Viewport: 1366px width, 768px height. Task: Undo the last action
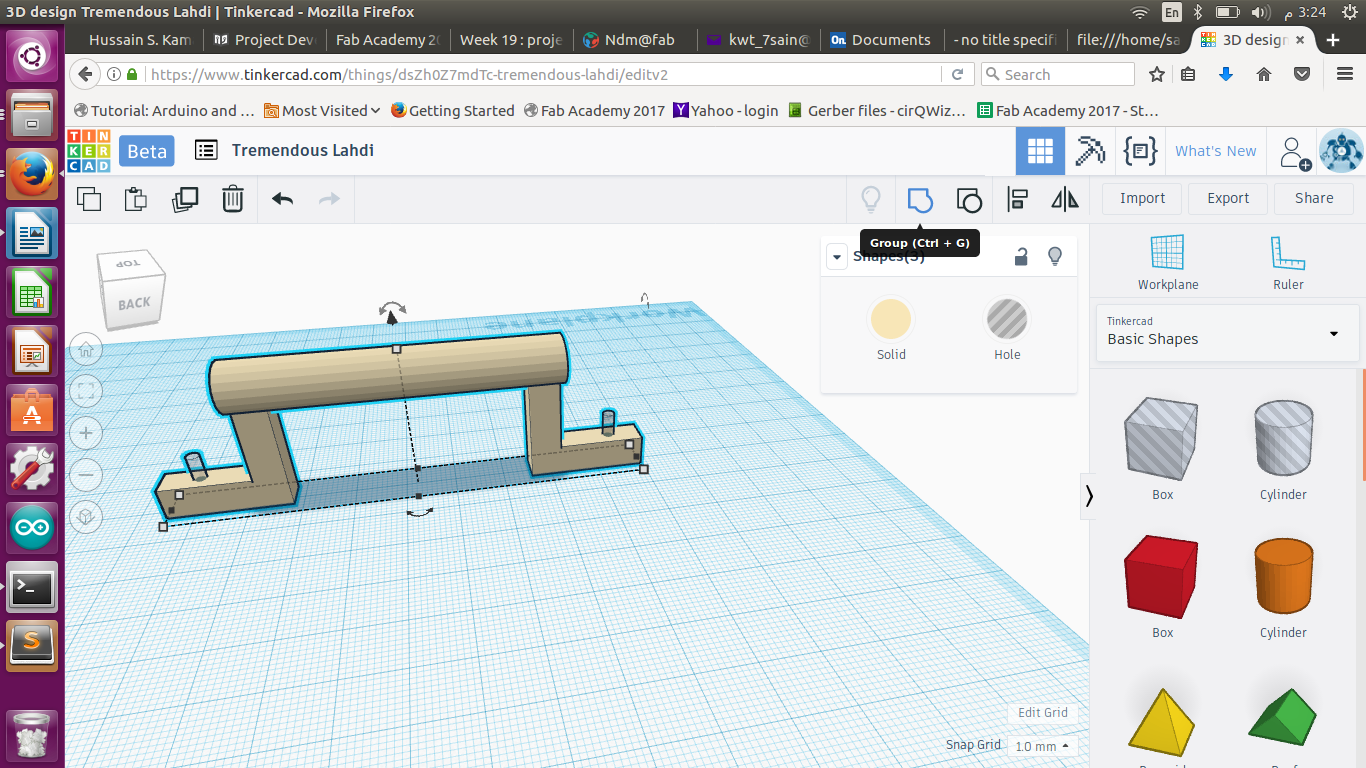282,199
